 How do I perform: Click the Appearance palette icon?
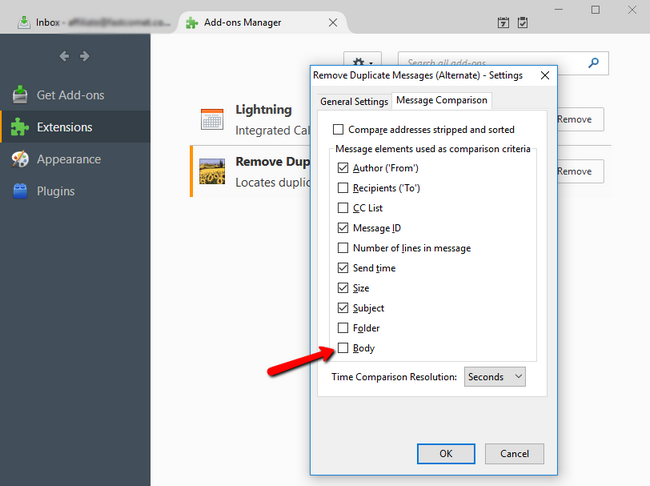point(20,159)
